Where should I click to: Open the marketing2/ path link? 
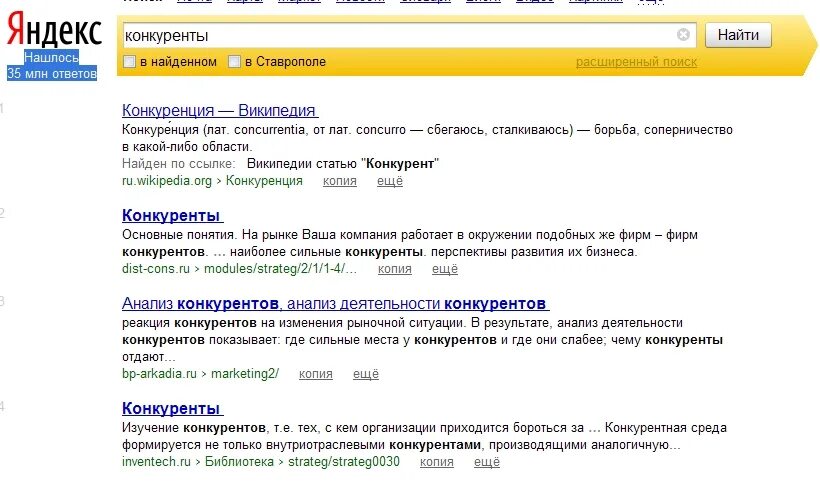[245, 374]
